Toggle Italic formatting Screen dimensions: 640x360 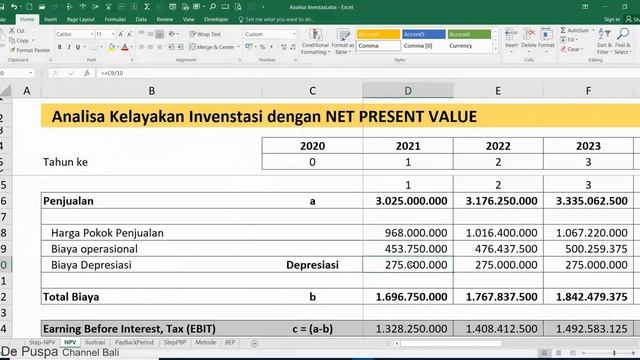tap(69, 47)
